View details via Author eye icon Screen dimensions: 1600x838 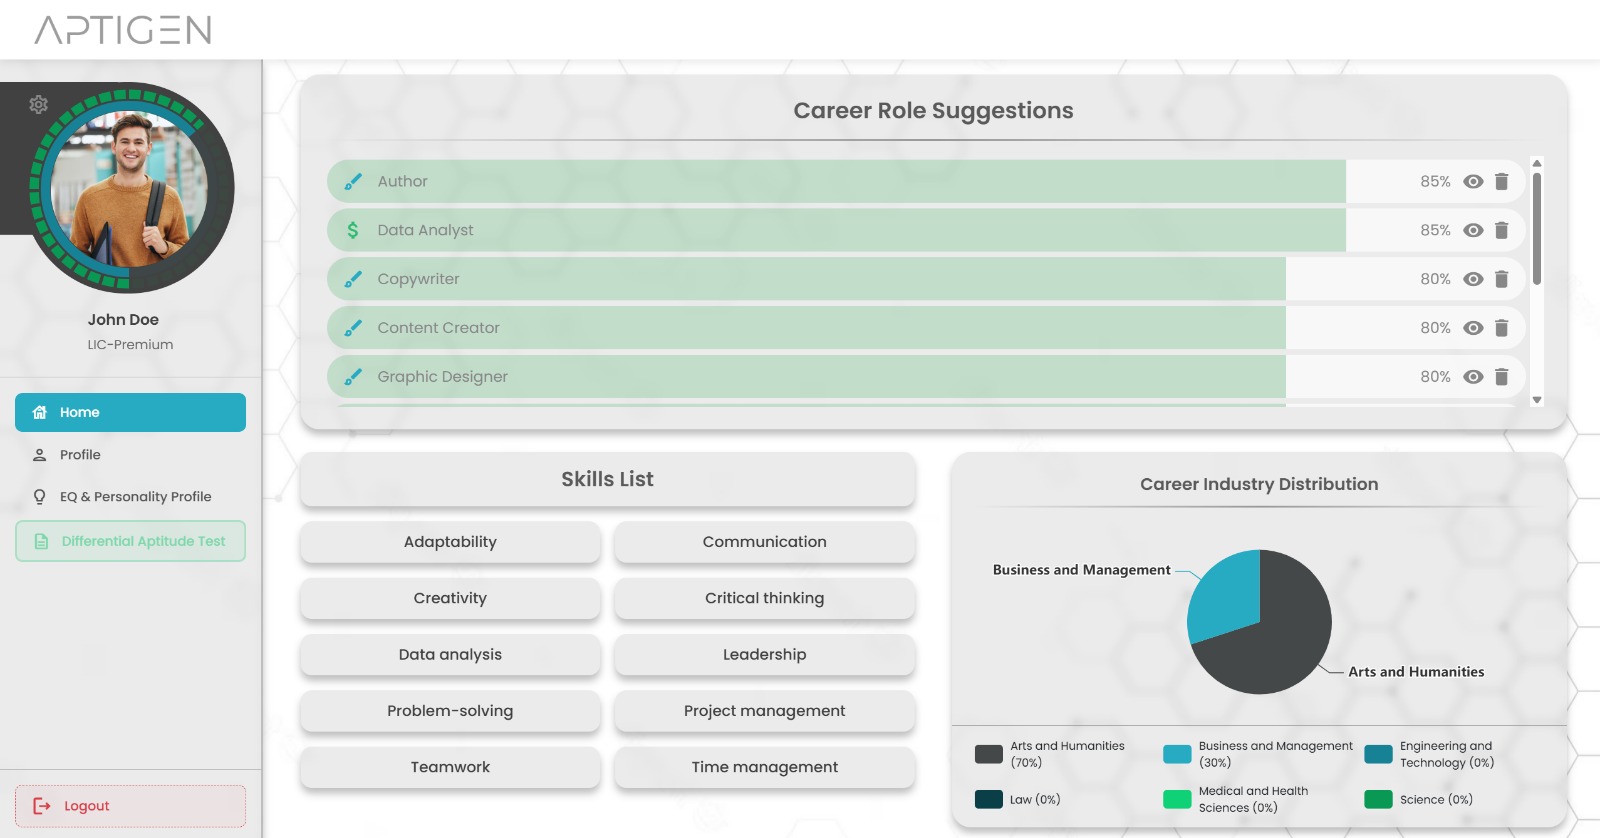point(1473,182)
